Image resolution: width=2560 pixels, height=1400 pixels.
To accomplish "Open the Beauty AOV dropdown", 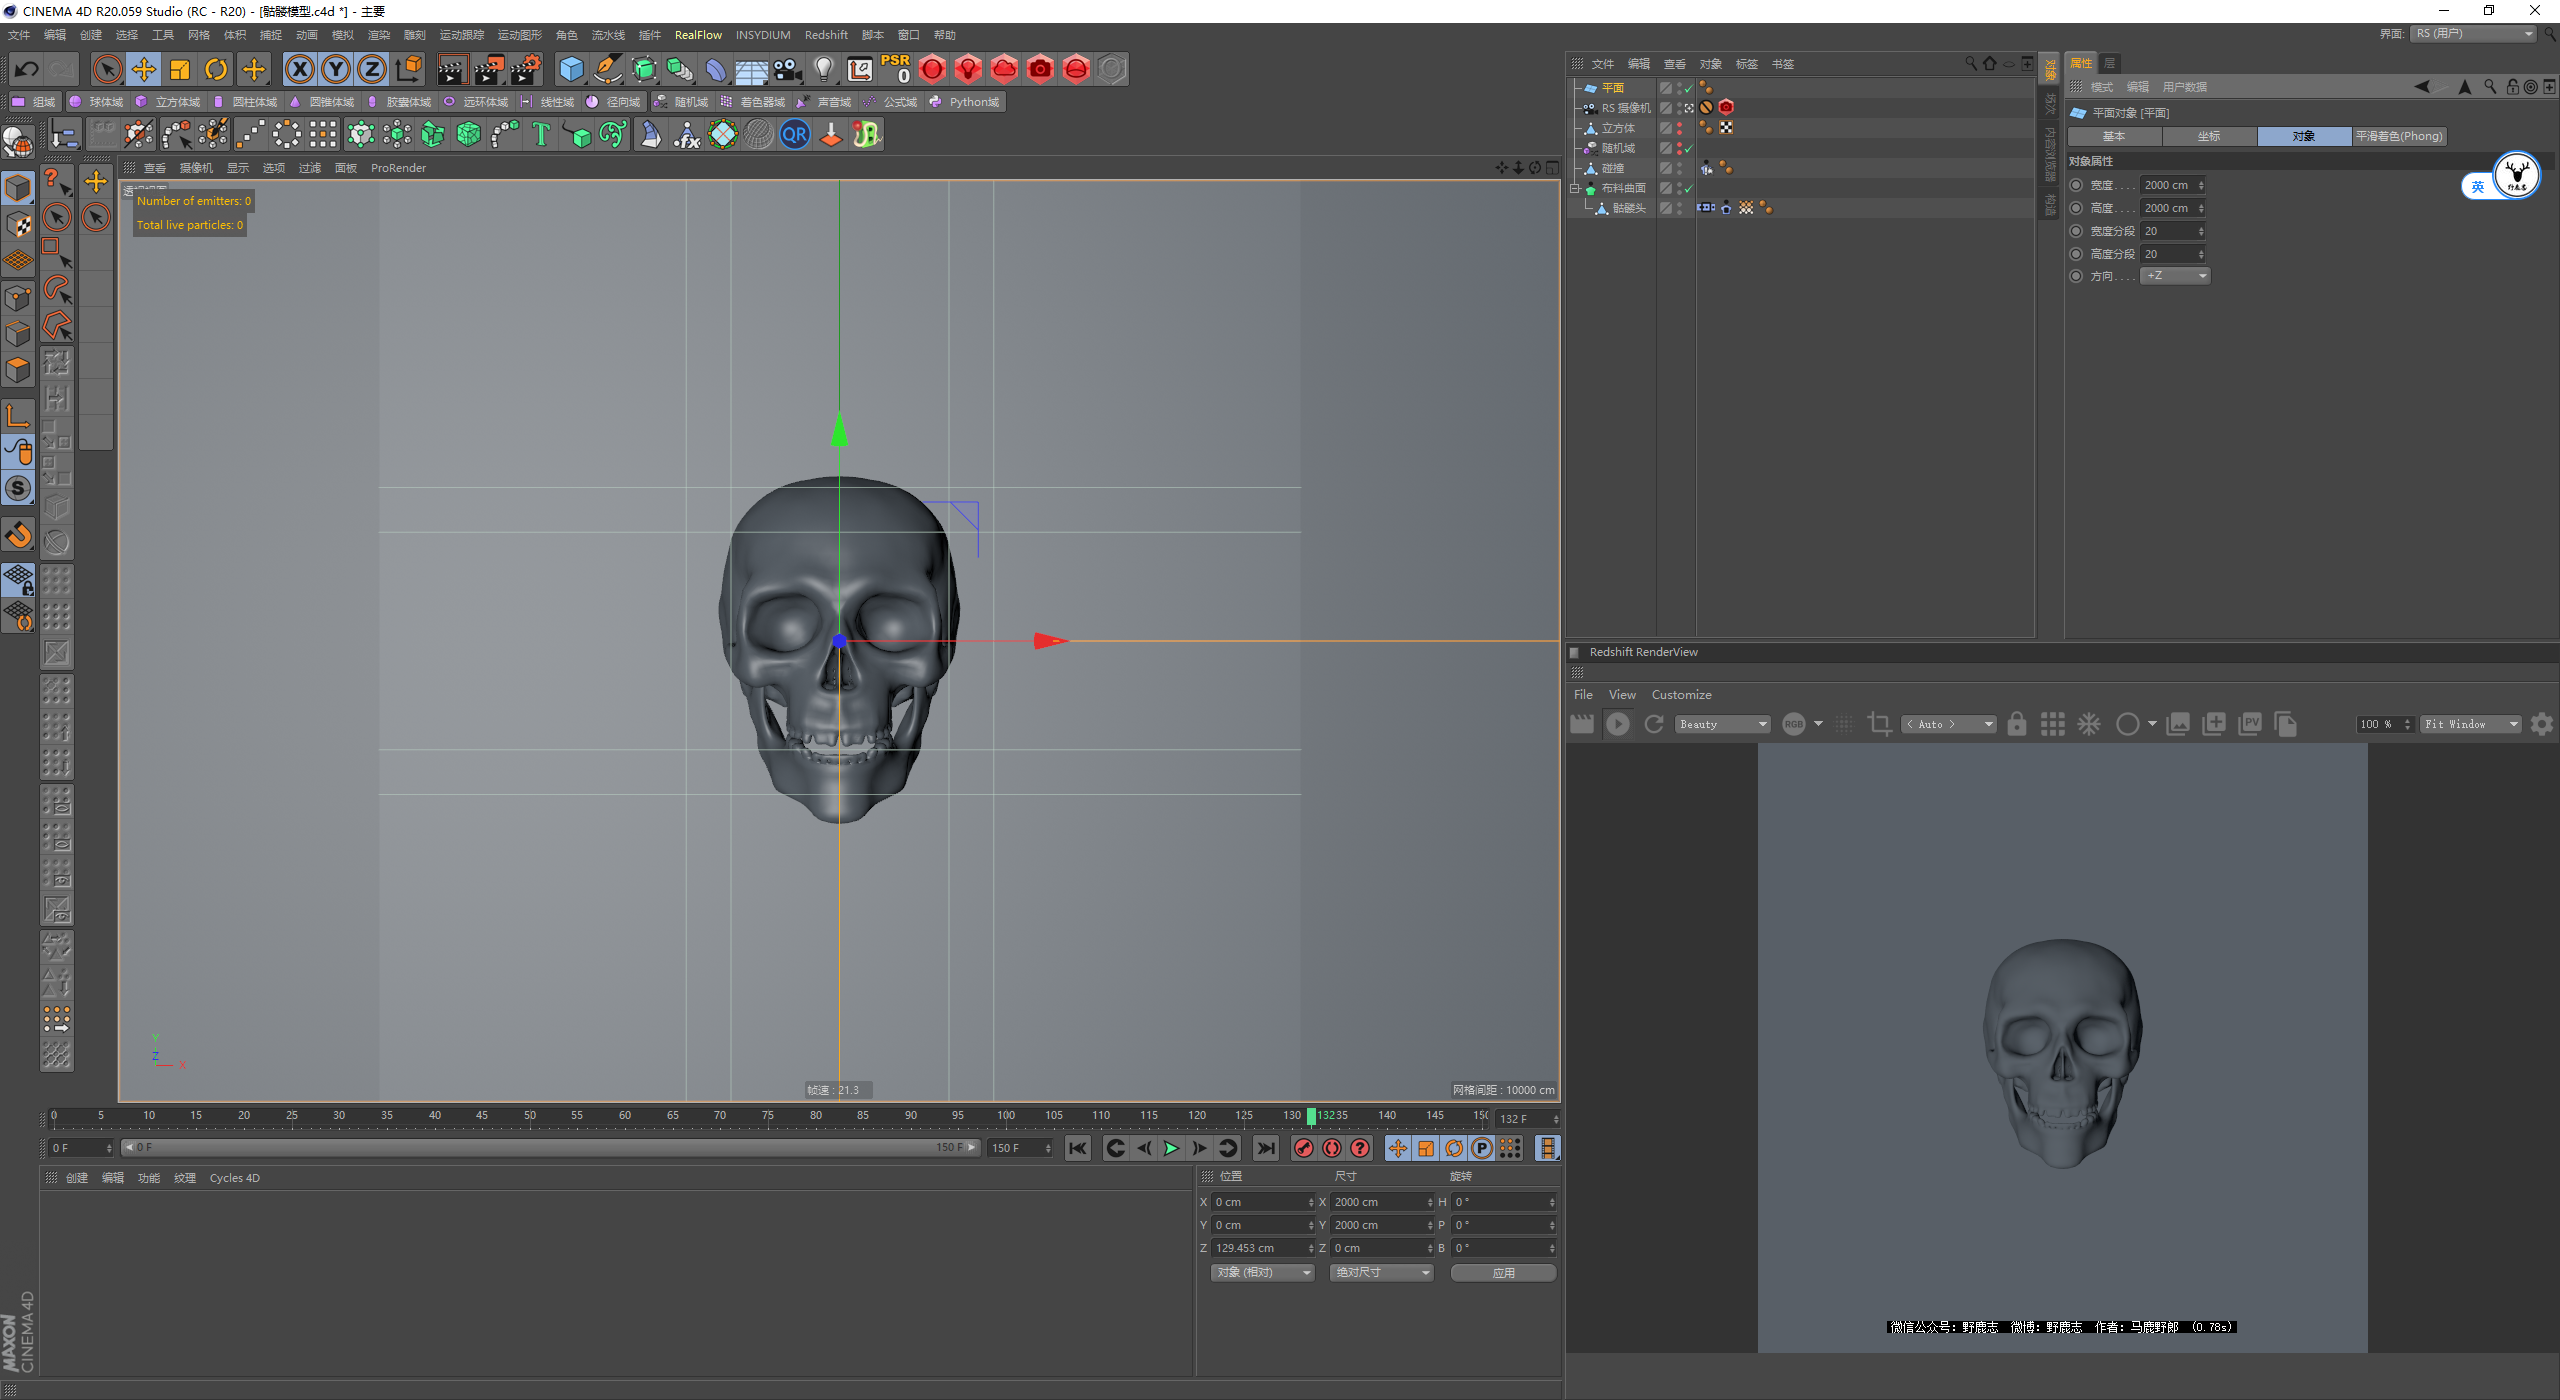I will tap(1722, 724).
